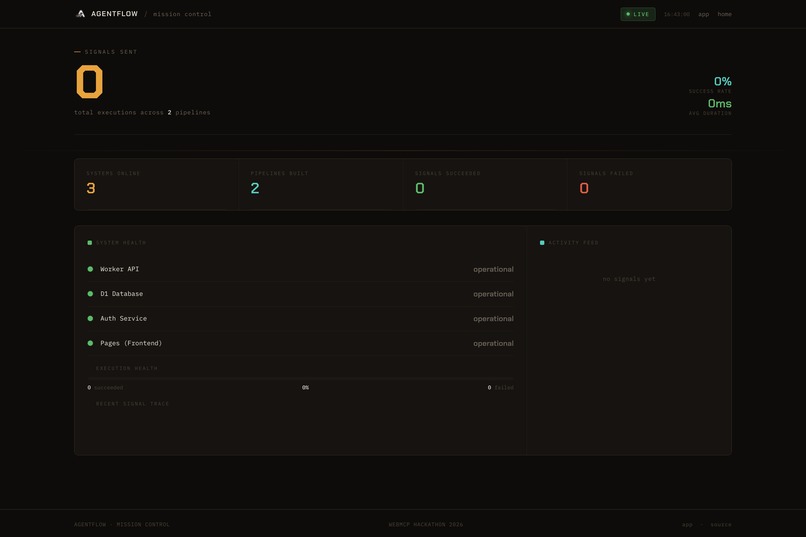
Task: Open the Signals Succeeded stat card
Action: click(485, 184)
